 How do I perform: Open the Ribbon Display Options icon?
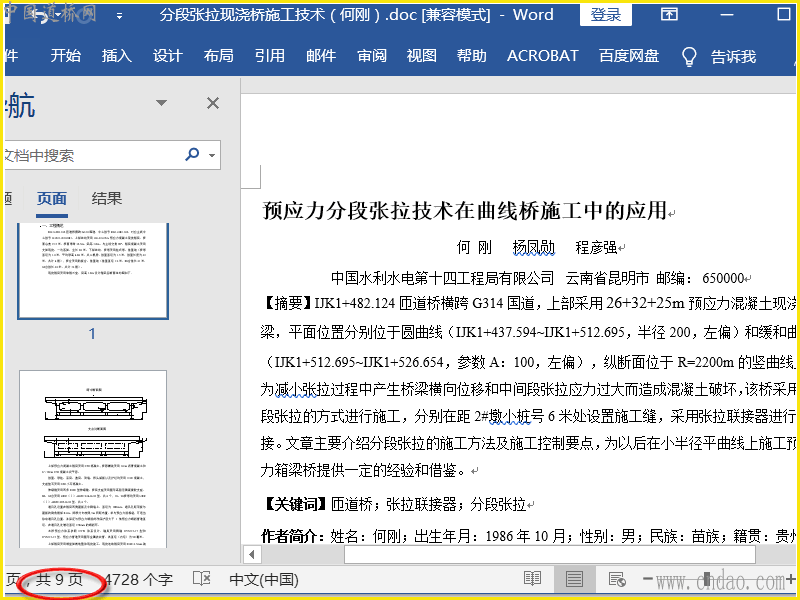(669, 14)
